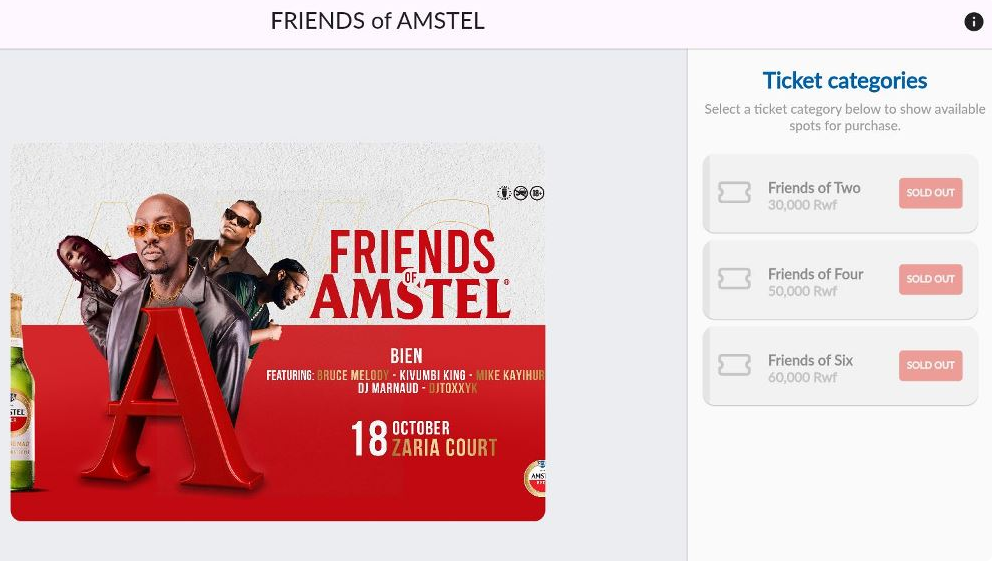This screenshot has height=561, width=992.
Task: Click the 50,000 Rwf price label
Action: click(x=802, y=292)
